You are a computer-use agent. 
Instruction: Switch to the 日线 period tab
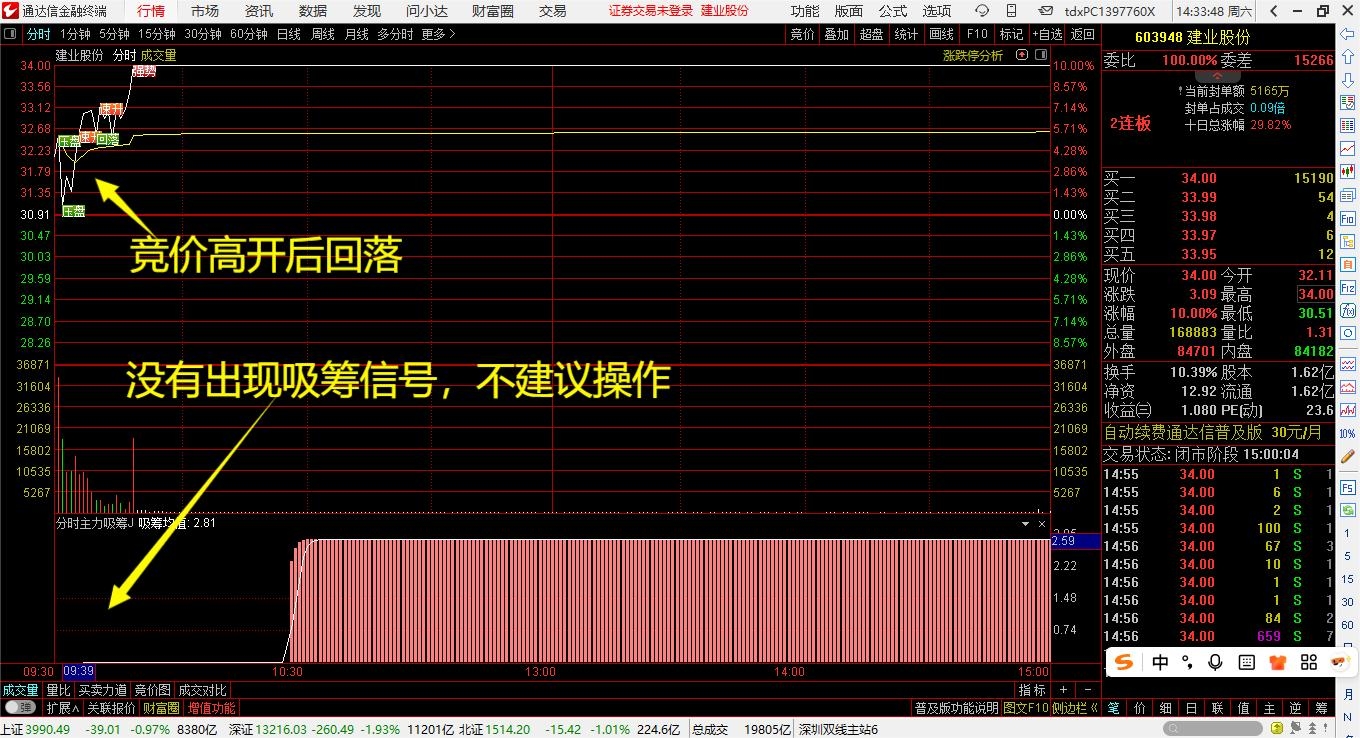pos(289,34)
